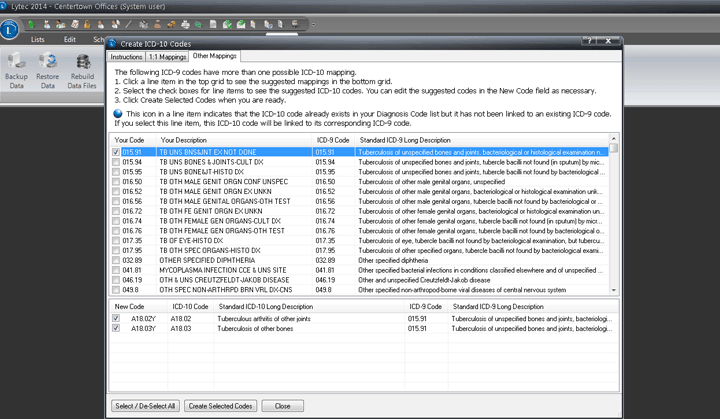Click the top grid scrollbar up arrow
This screenshot has height=419, width=720.
click(x=613, y=138)
